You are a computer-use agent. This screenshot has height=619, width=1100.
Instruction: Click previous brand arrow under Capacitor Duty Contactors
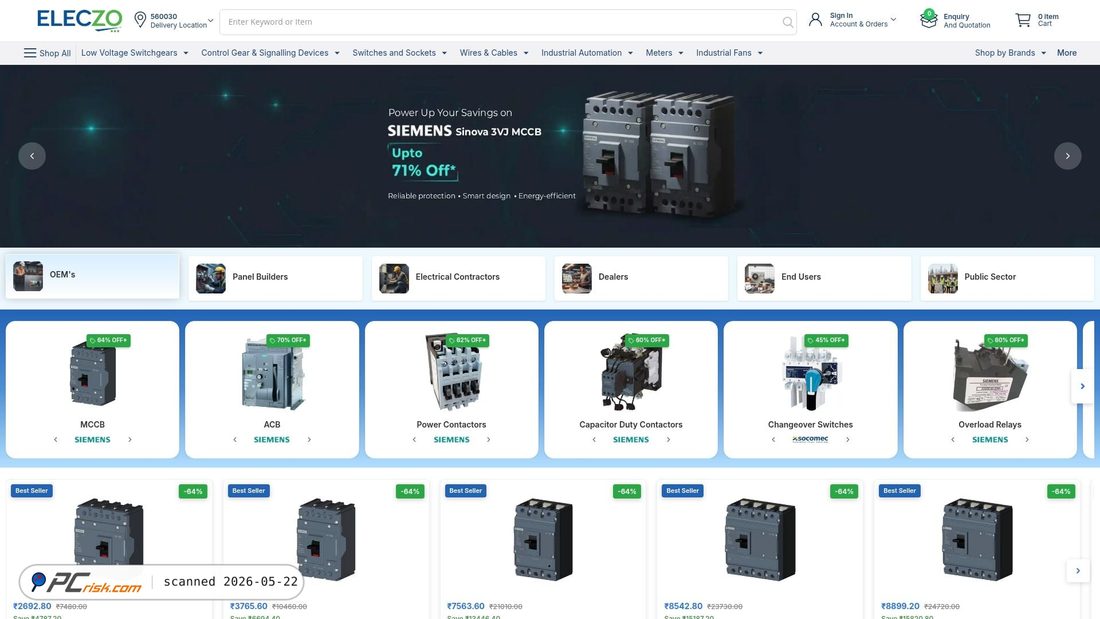(x=594, y=439)
